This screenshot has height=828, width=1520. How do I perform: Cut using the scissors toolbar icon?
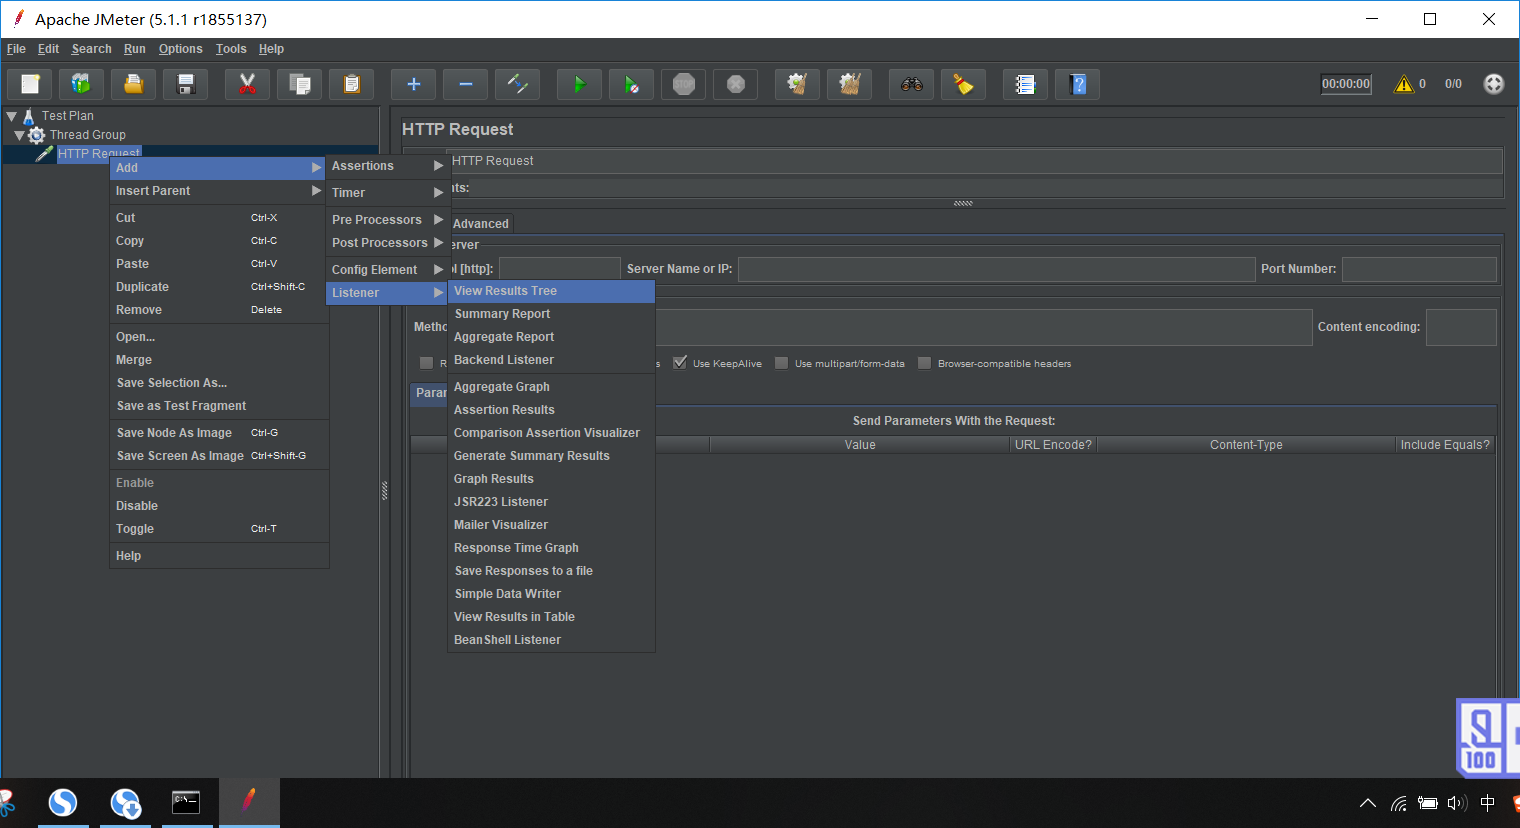pyautogui.click(x=247, y=85)
